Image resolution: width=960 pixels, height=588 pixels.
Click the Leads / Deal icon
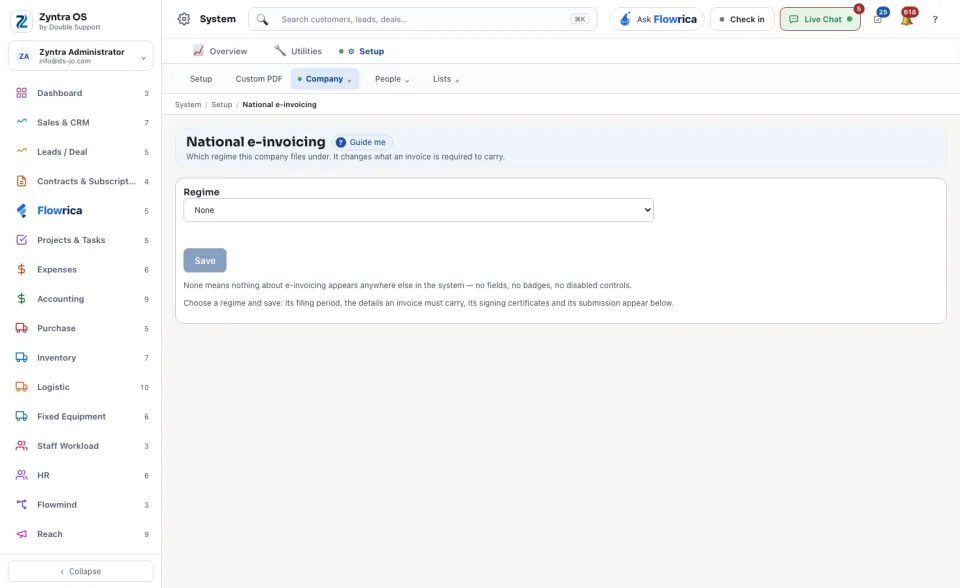point(21,151)
